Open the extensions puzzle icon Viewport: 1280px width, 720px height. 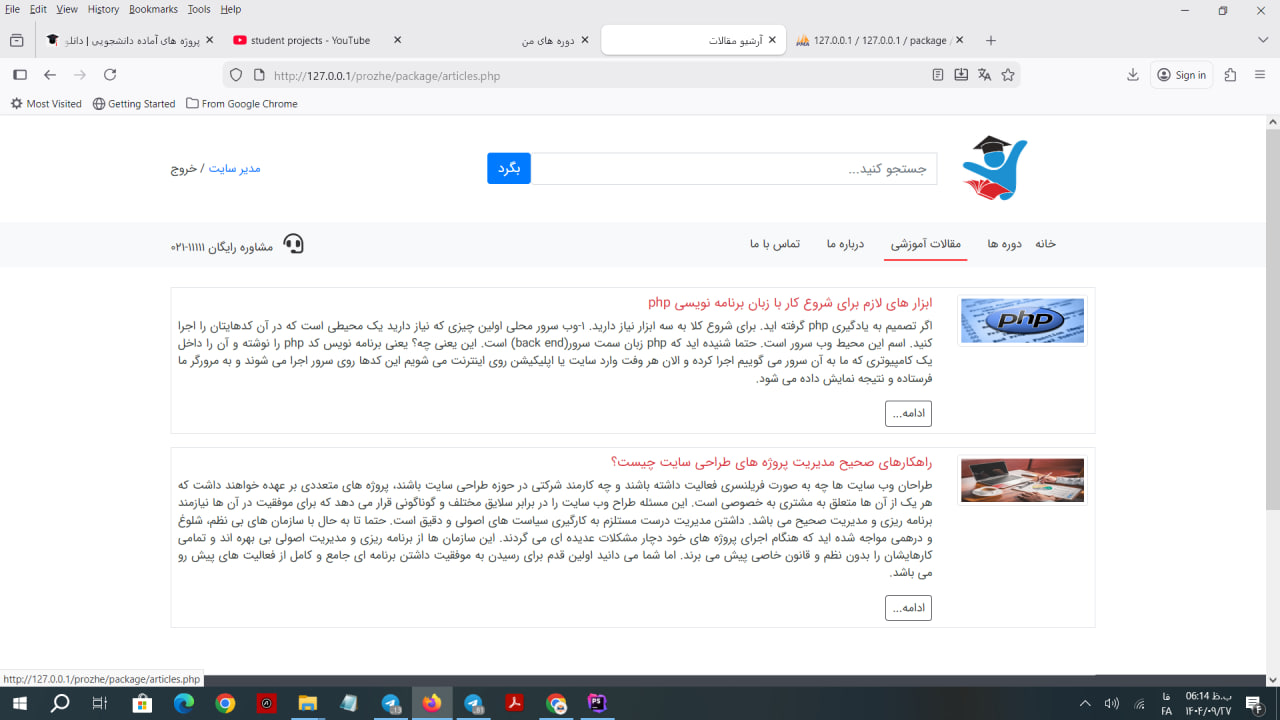coord(1230,75)
